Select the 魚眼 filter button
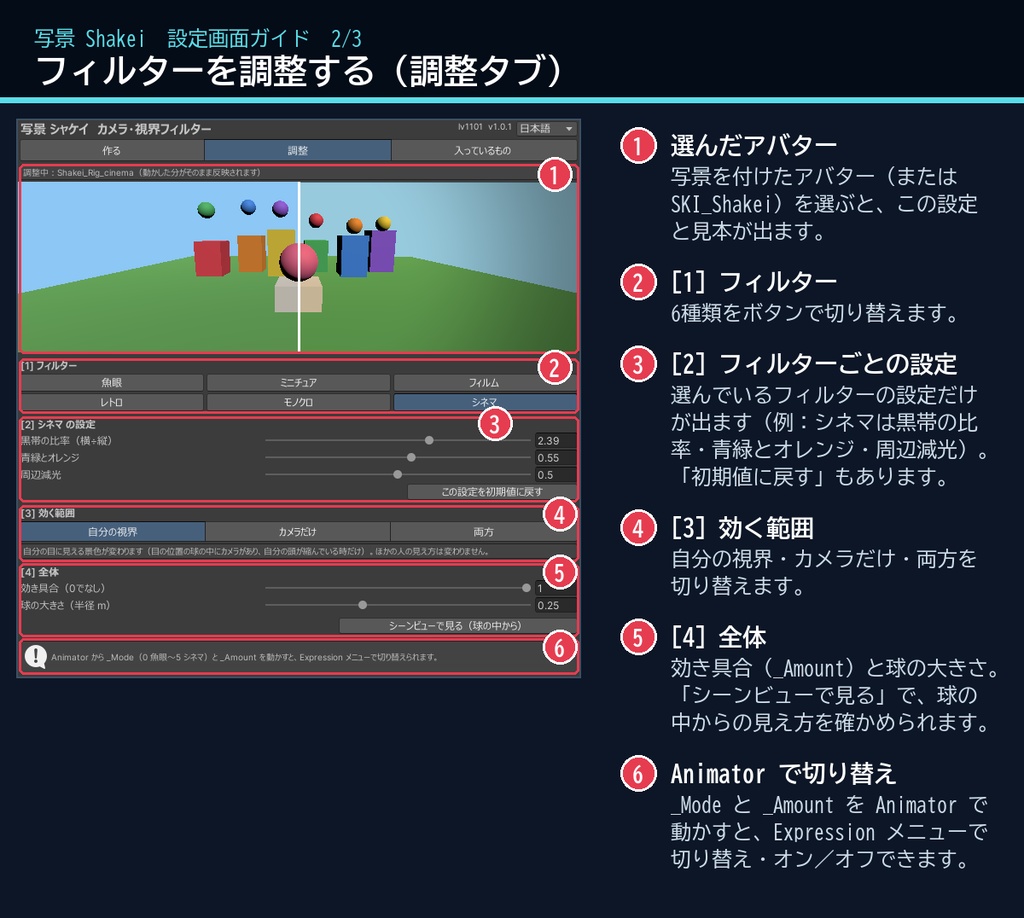1024x918 pixels. point(112,383)
